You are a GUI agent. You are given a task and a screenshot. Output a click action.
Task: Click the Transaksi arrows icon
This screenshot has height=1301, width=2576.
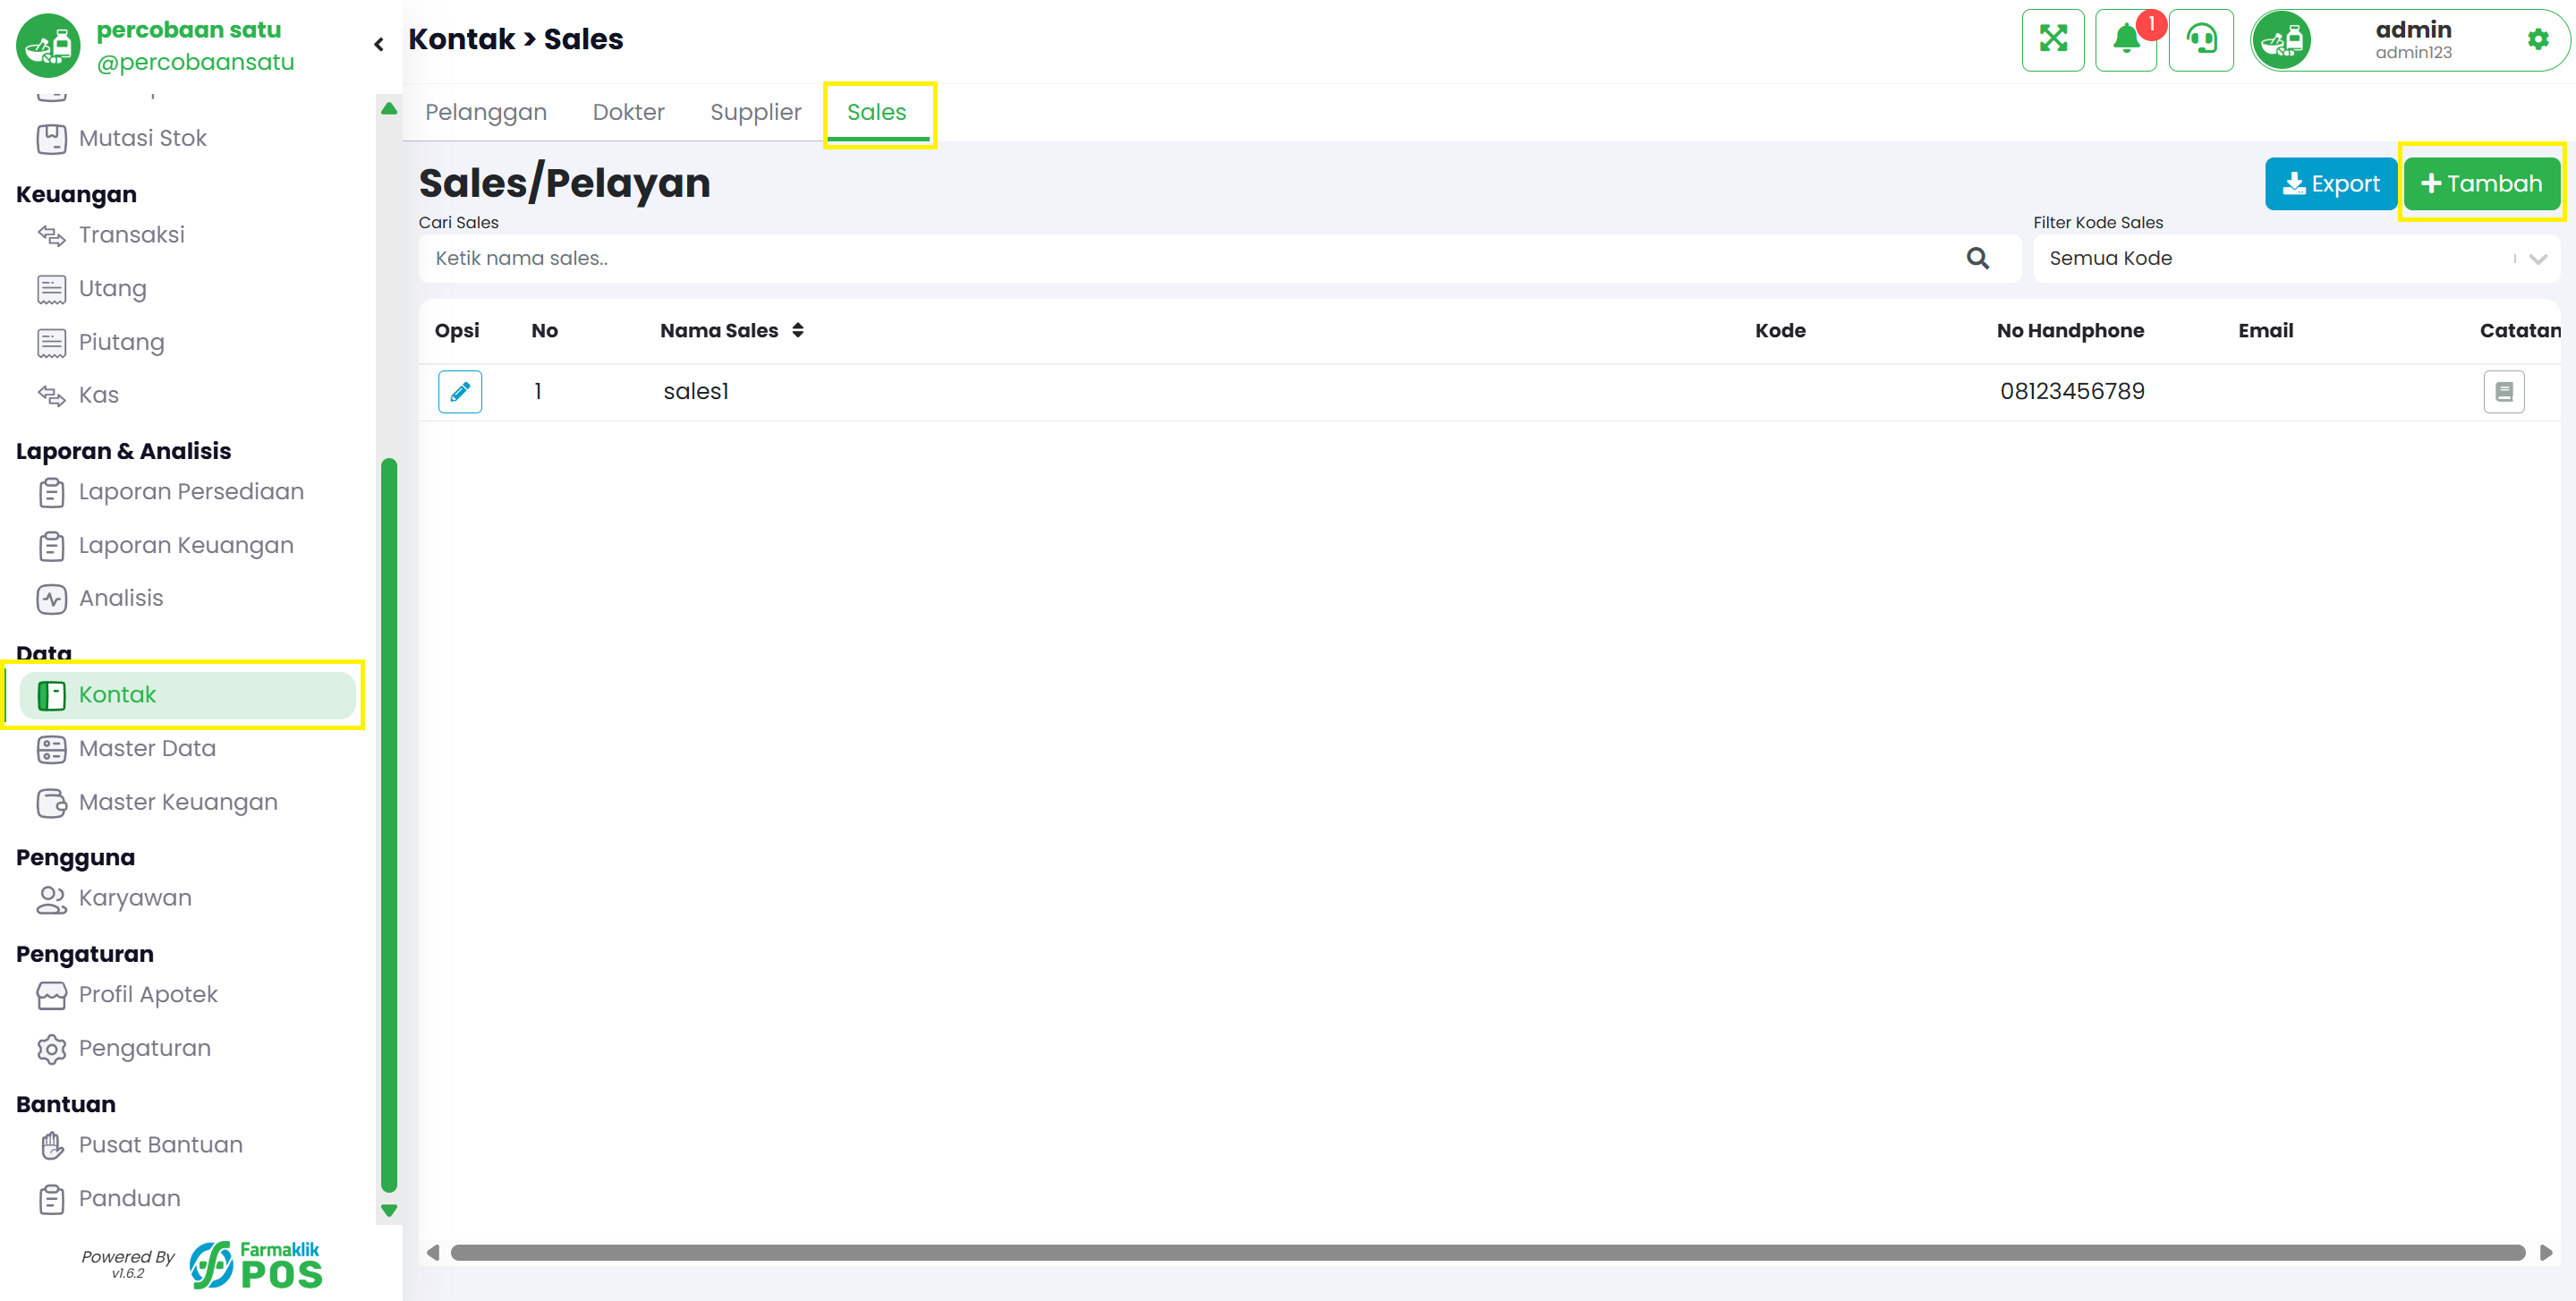[x=52, y=235]
